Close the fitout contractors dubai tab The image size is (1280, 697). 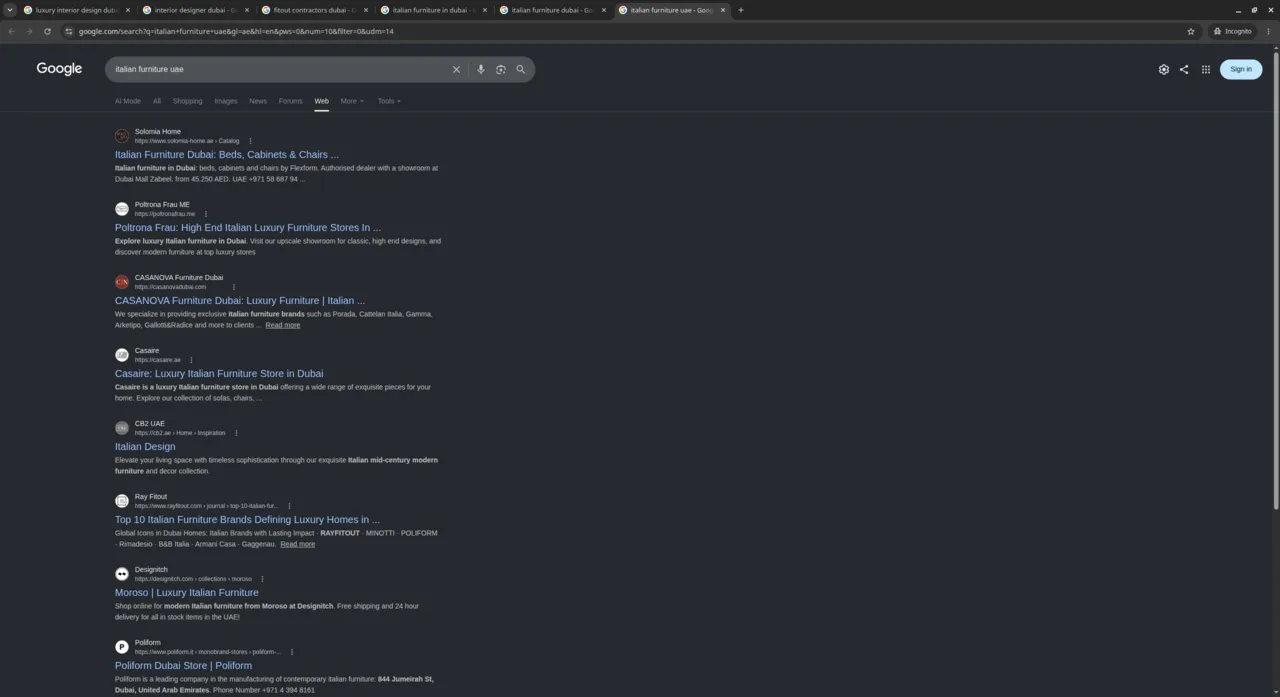coord(366,10)
